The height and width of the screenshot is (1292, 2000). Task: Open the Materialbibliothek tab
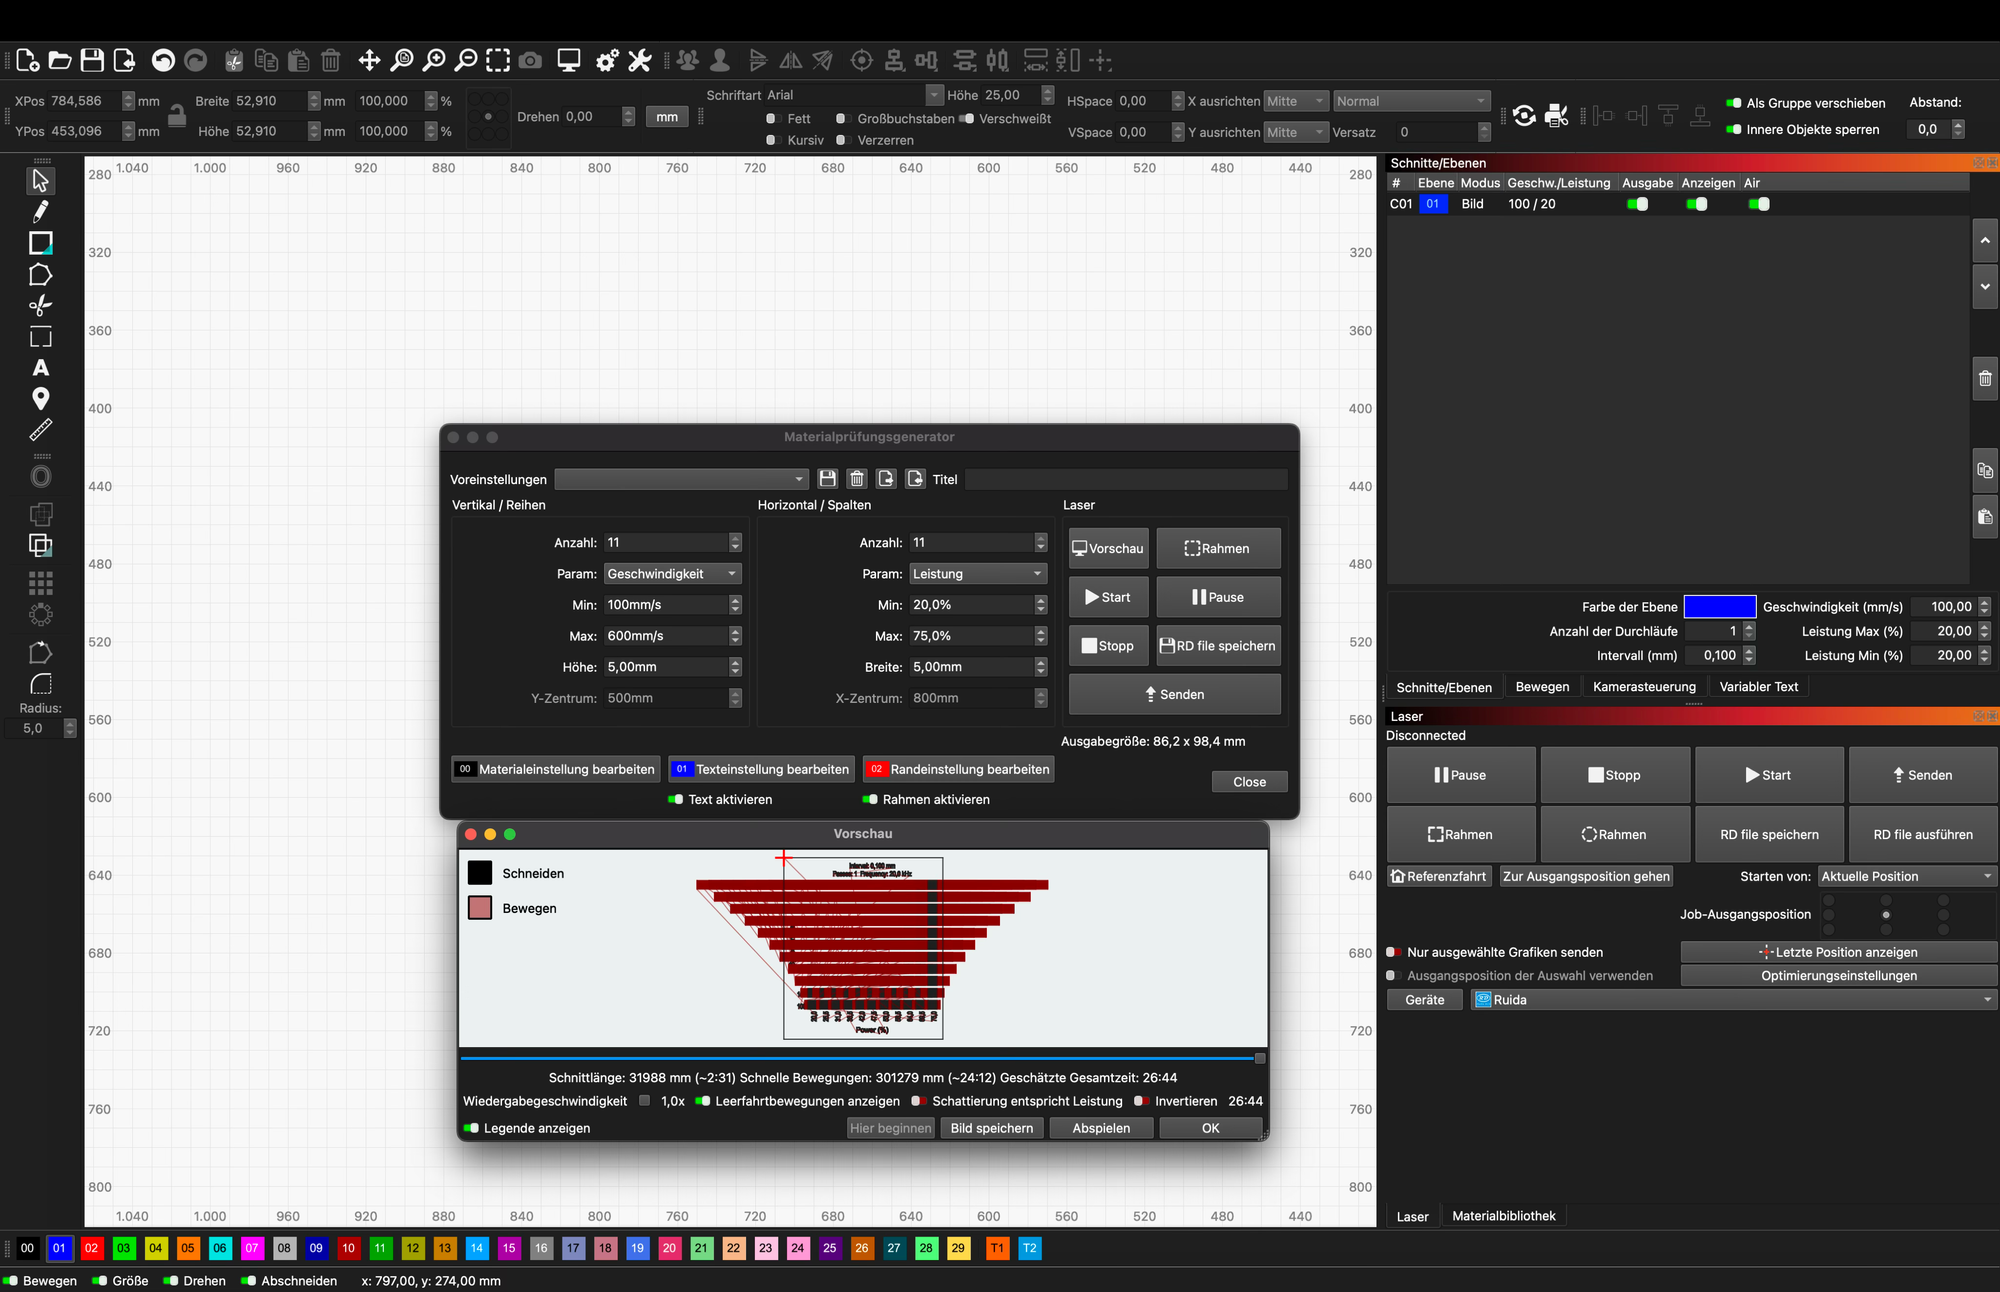tap(1503, 1216)
